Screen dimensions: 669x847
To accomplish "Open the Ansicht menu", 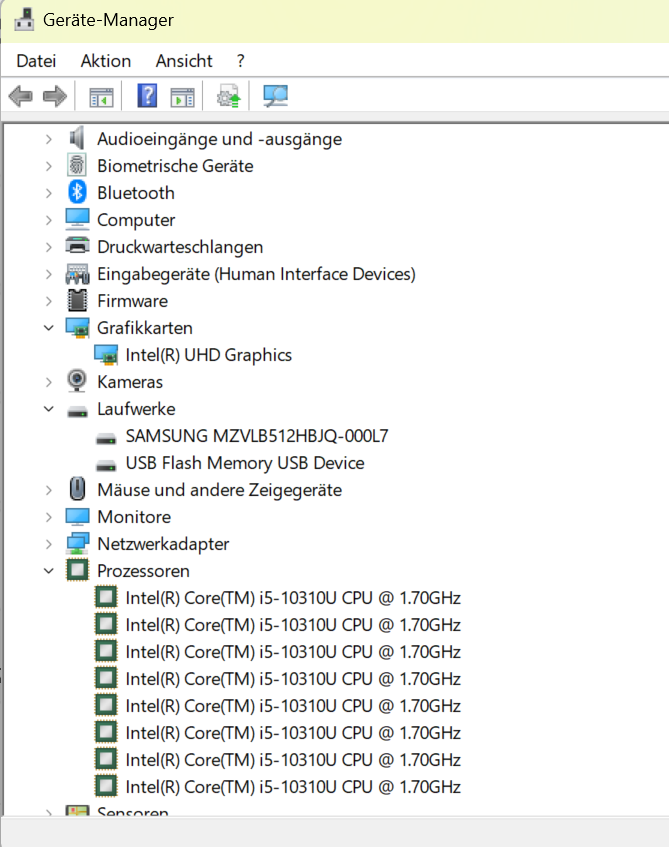I will (x=184, y=61).
